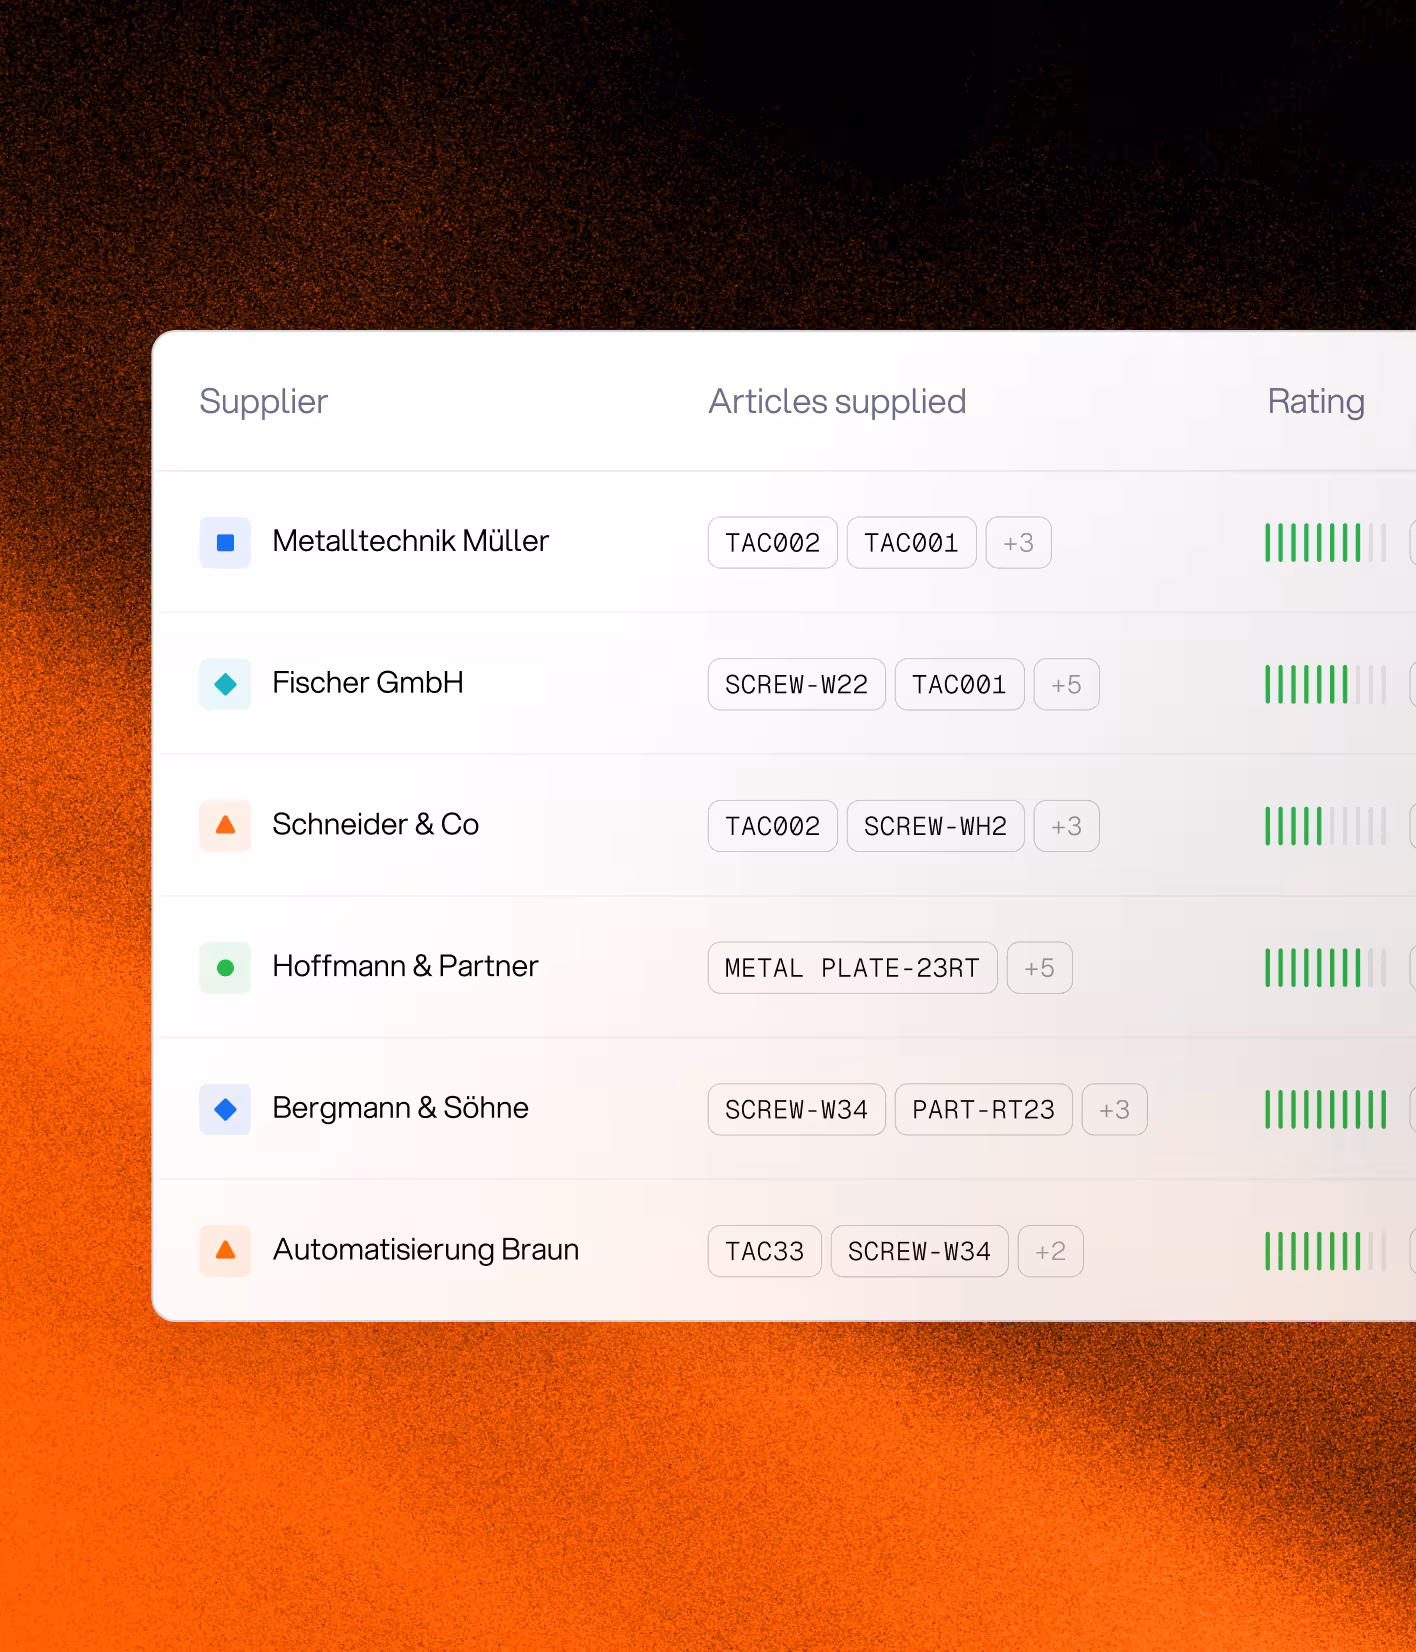Click the TAC33 article tag
The width and height of the screenshot is (1416, 1652).
point(765,1251)
